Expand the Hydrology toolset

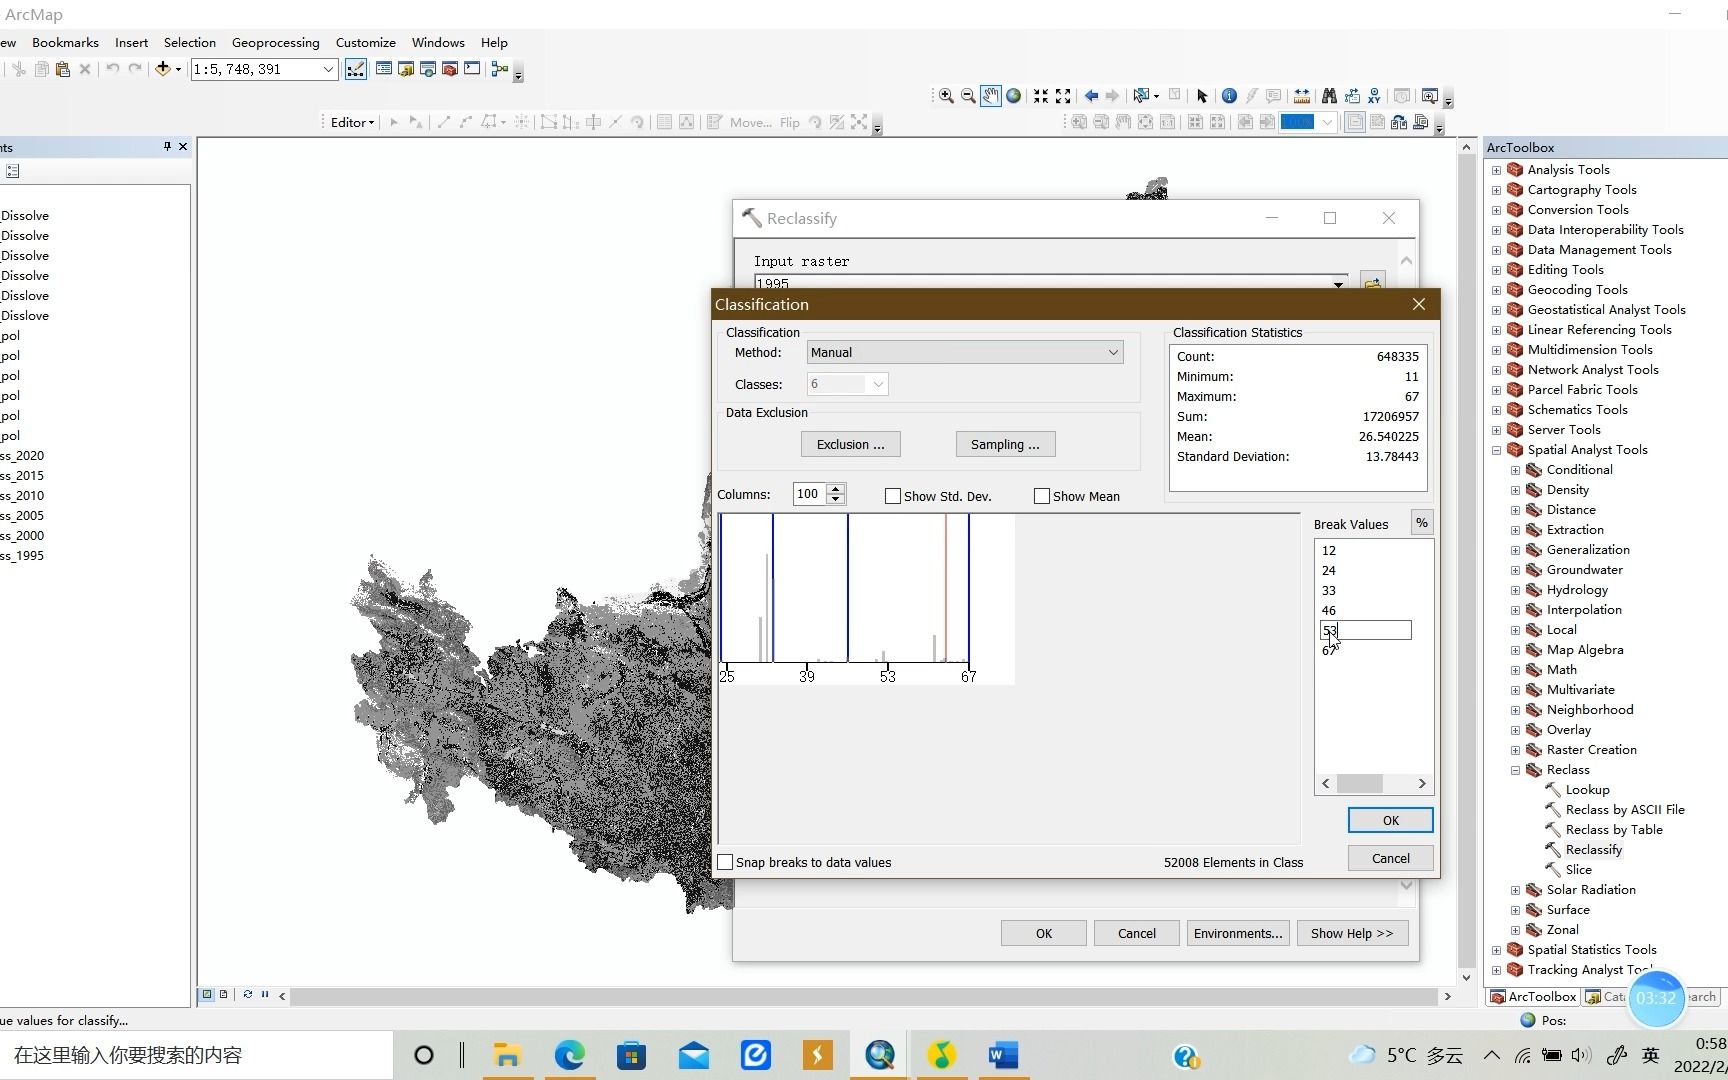[x=1516, y=590]
